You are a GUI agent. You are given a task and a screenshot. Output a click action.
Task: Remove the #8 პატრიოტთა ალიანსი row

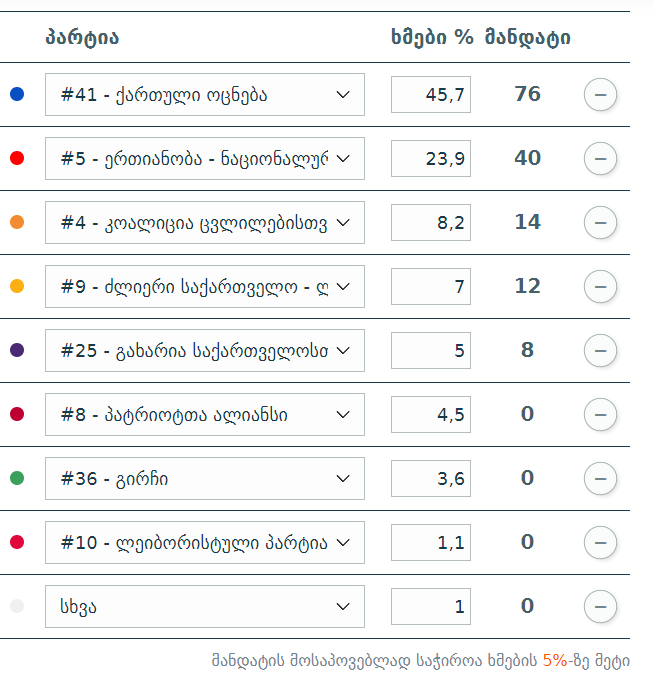(600, 415)
